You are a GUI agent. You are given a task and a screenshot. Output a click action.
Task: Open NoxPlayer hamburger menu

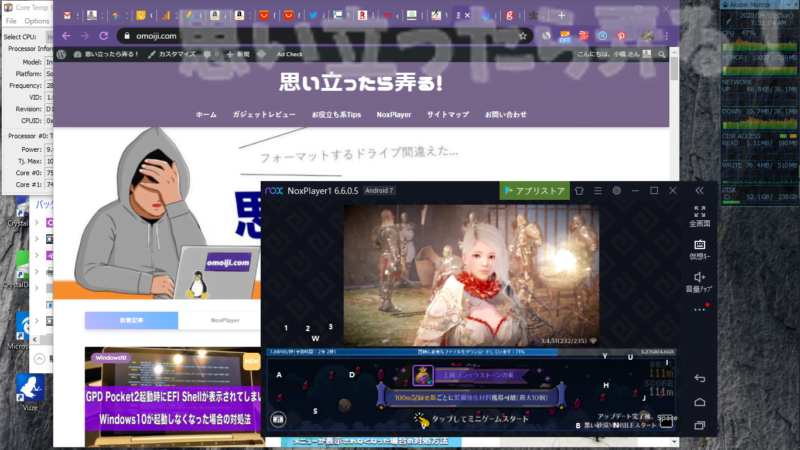click(x=598, y=191)
